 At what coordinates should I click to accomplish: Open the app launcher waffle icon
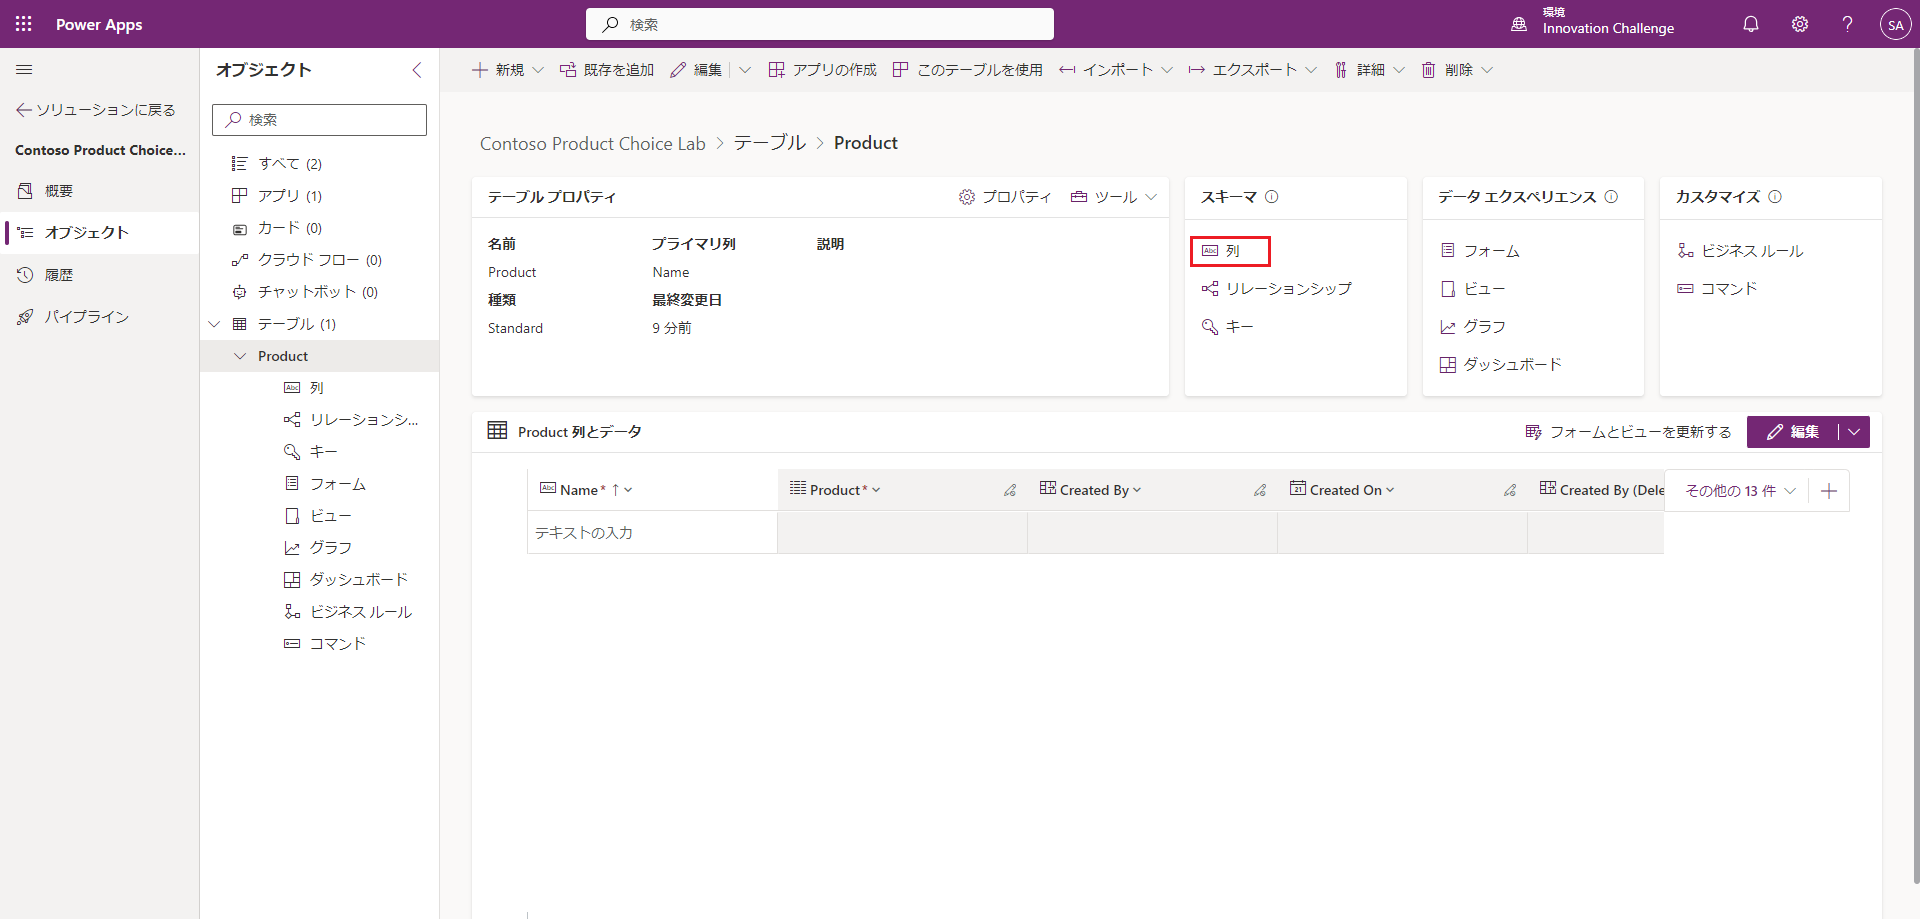coord(24,24)
